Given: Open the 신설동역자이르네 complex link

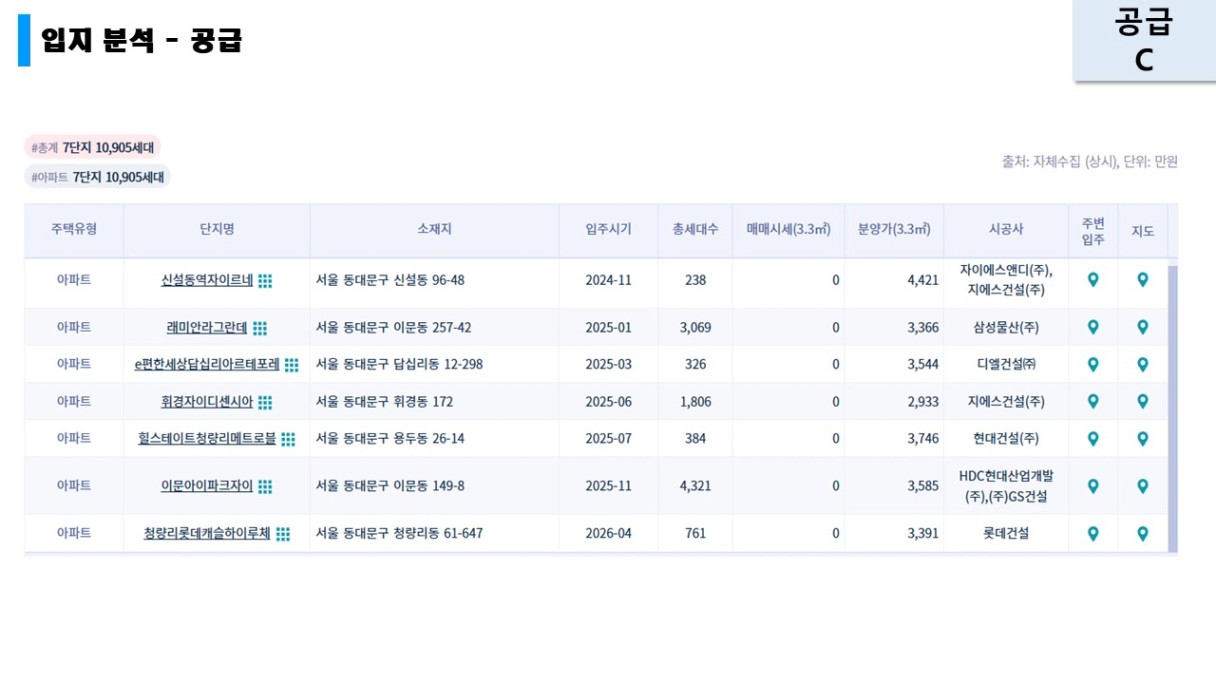Looking at the screenshot, I should (x=207, y=281).
